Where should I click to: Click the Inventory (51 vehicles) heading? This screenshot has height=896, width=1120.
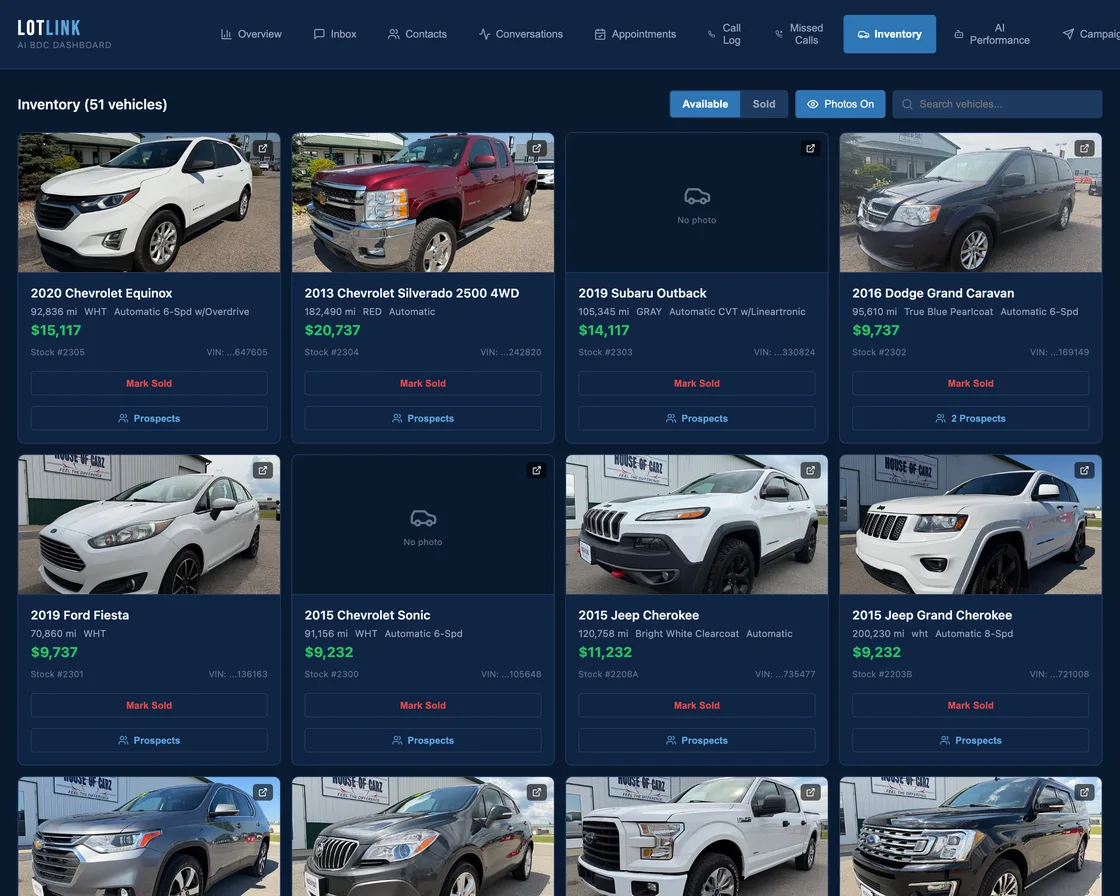(92, 104)
